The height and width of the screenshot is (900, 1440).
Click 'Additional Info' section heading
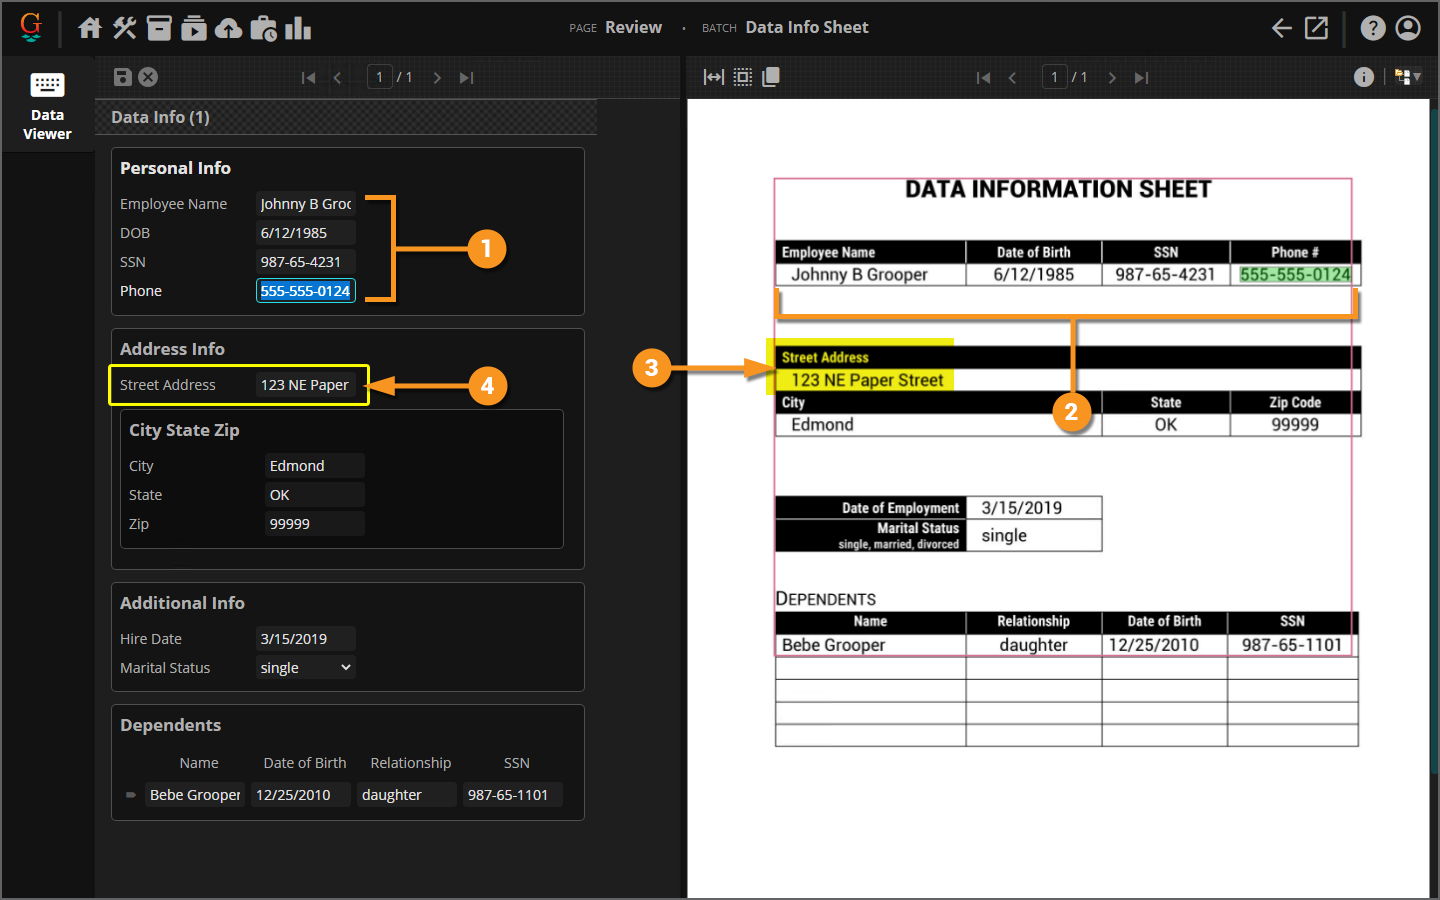tap(182, 603)
